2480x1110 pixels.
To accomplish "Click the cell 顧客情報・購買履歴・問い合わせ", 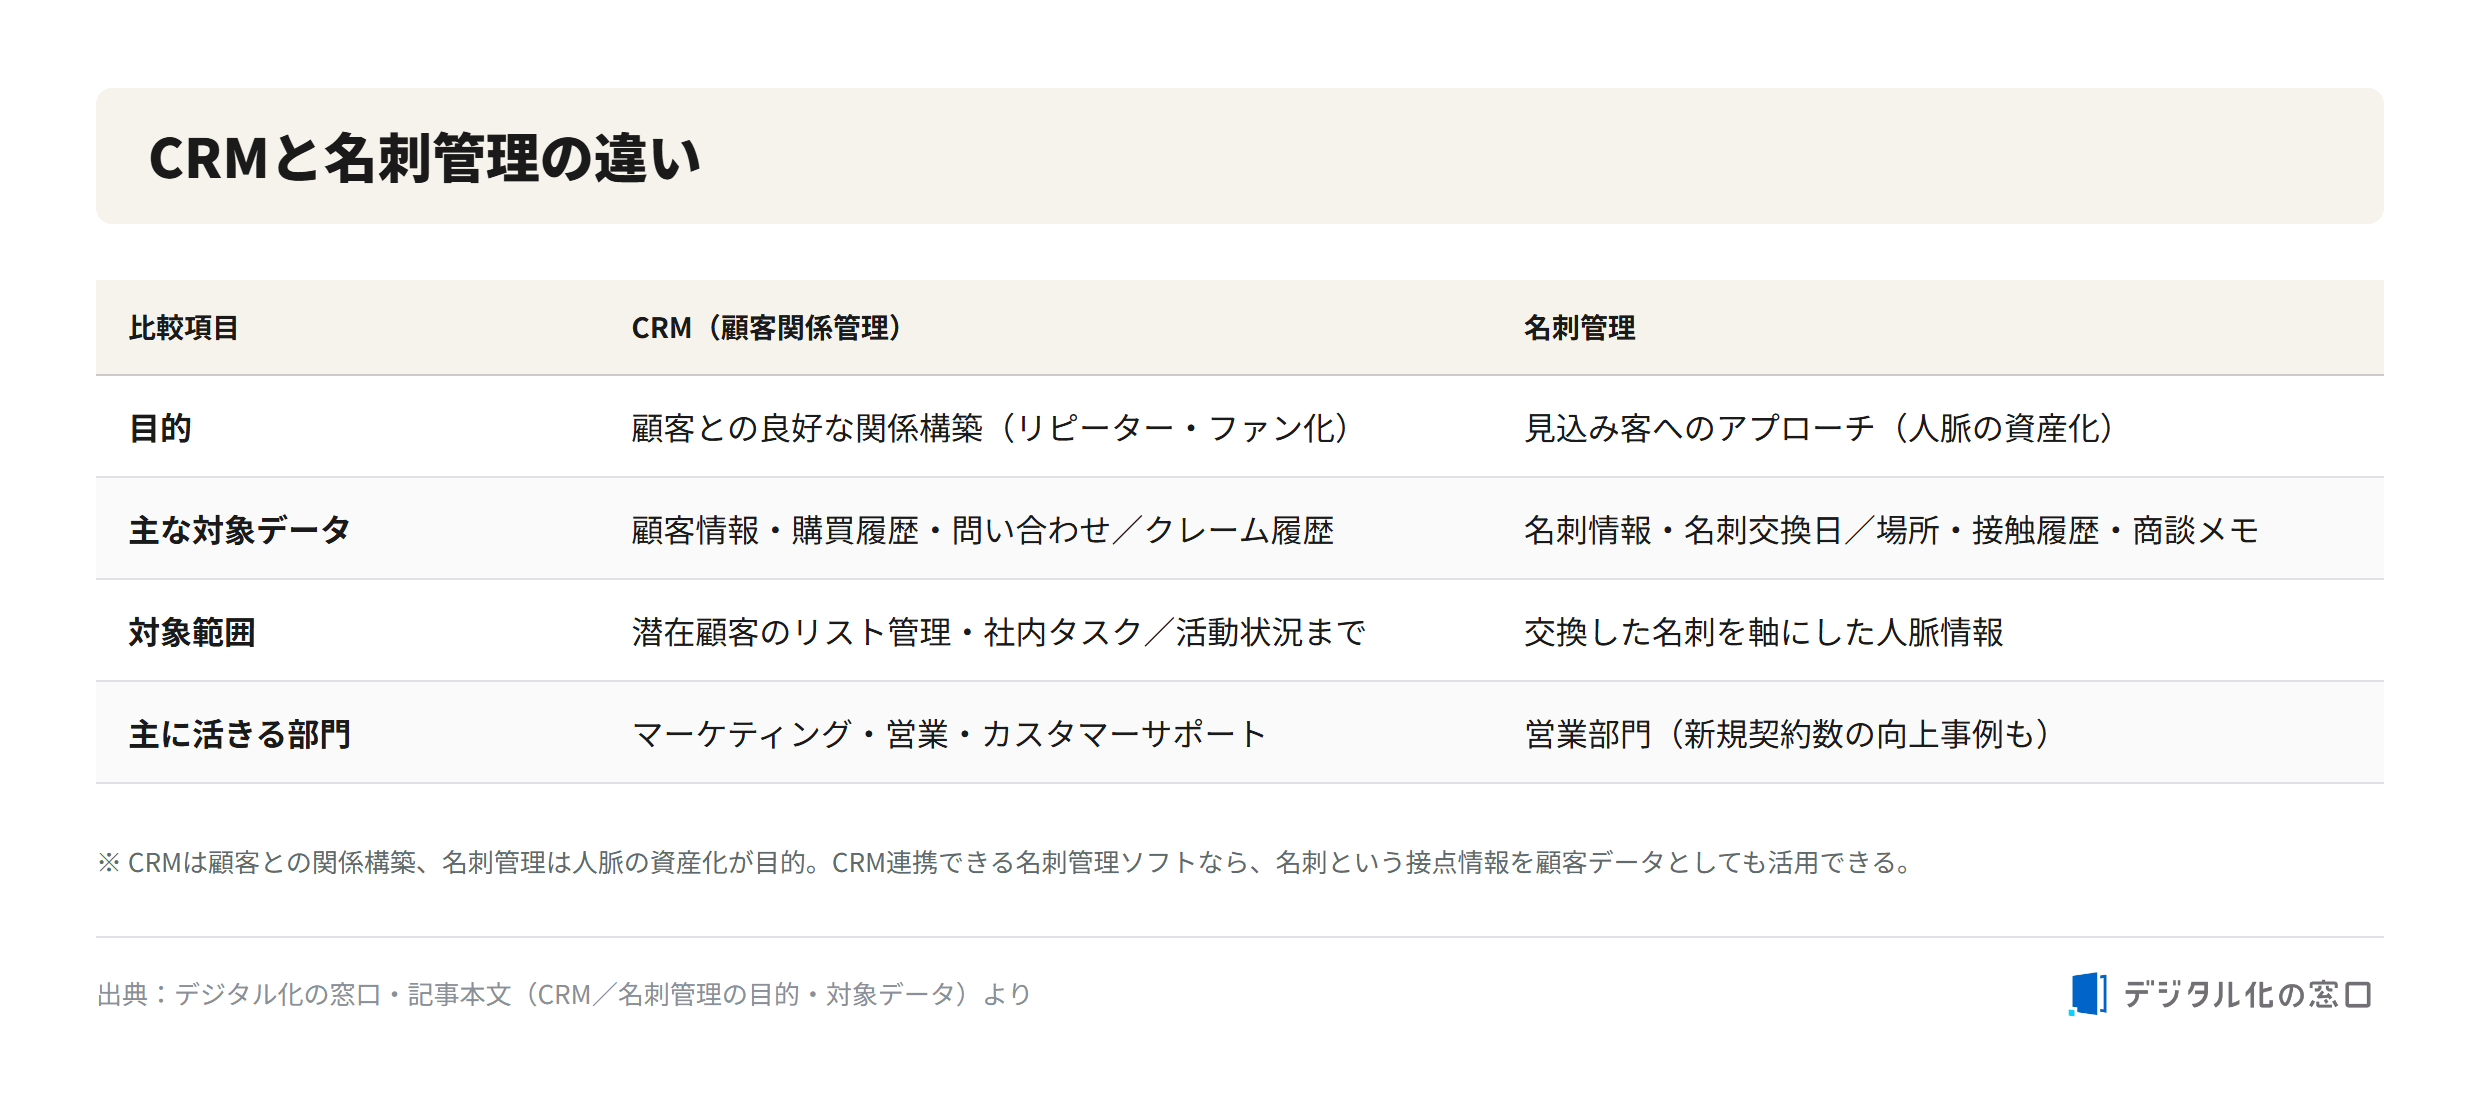I will tap(983, 530).
